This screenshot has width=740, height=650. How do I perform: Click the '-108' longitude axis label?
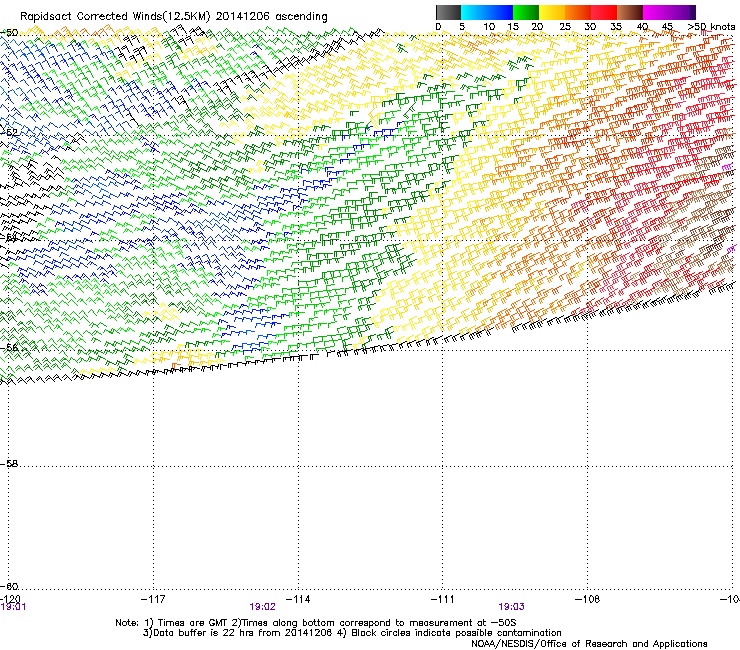[588, 599]
